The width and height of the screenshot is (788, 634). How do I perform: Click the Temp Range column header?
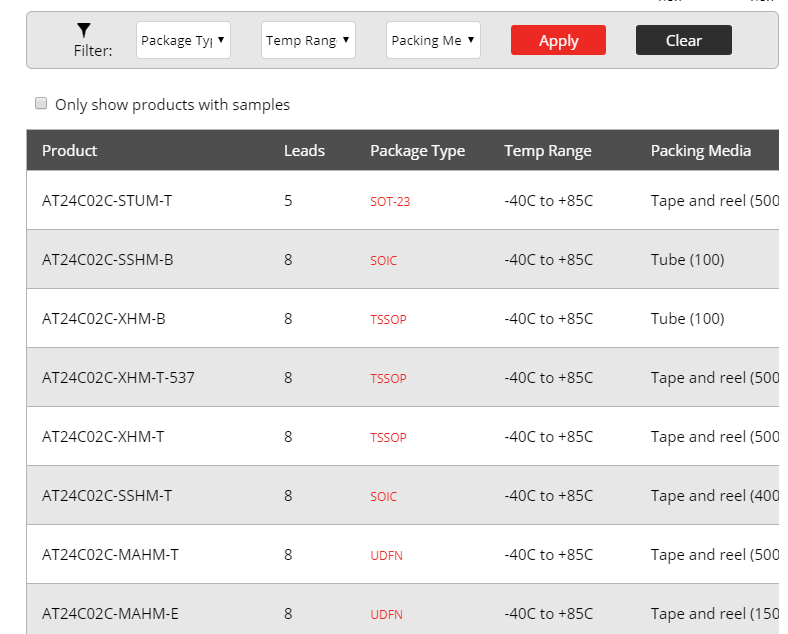coord(548,151)
